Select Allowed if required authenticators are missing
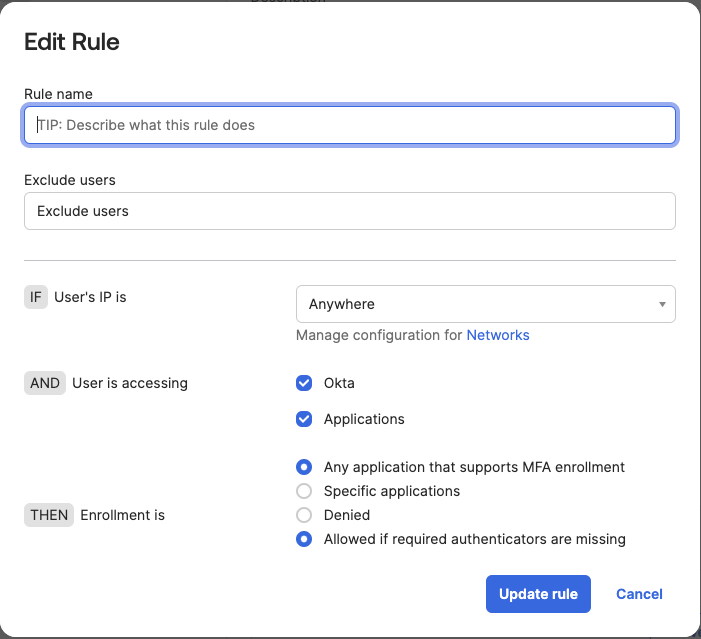The image size is (701, 639). (x=304, y=539)
